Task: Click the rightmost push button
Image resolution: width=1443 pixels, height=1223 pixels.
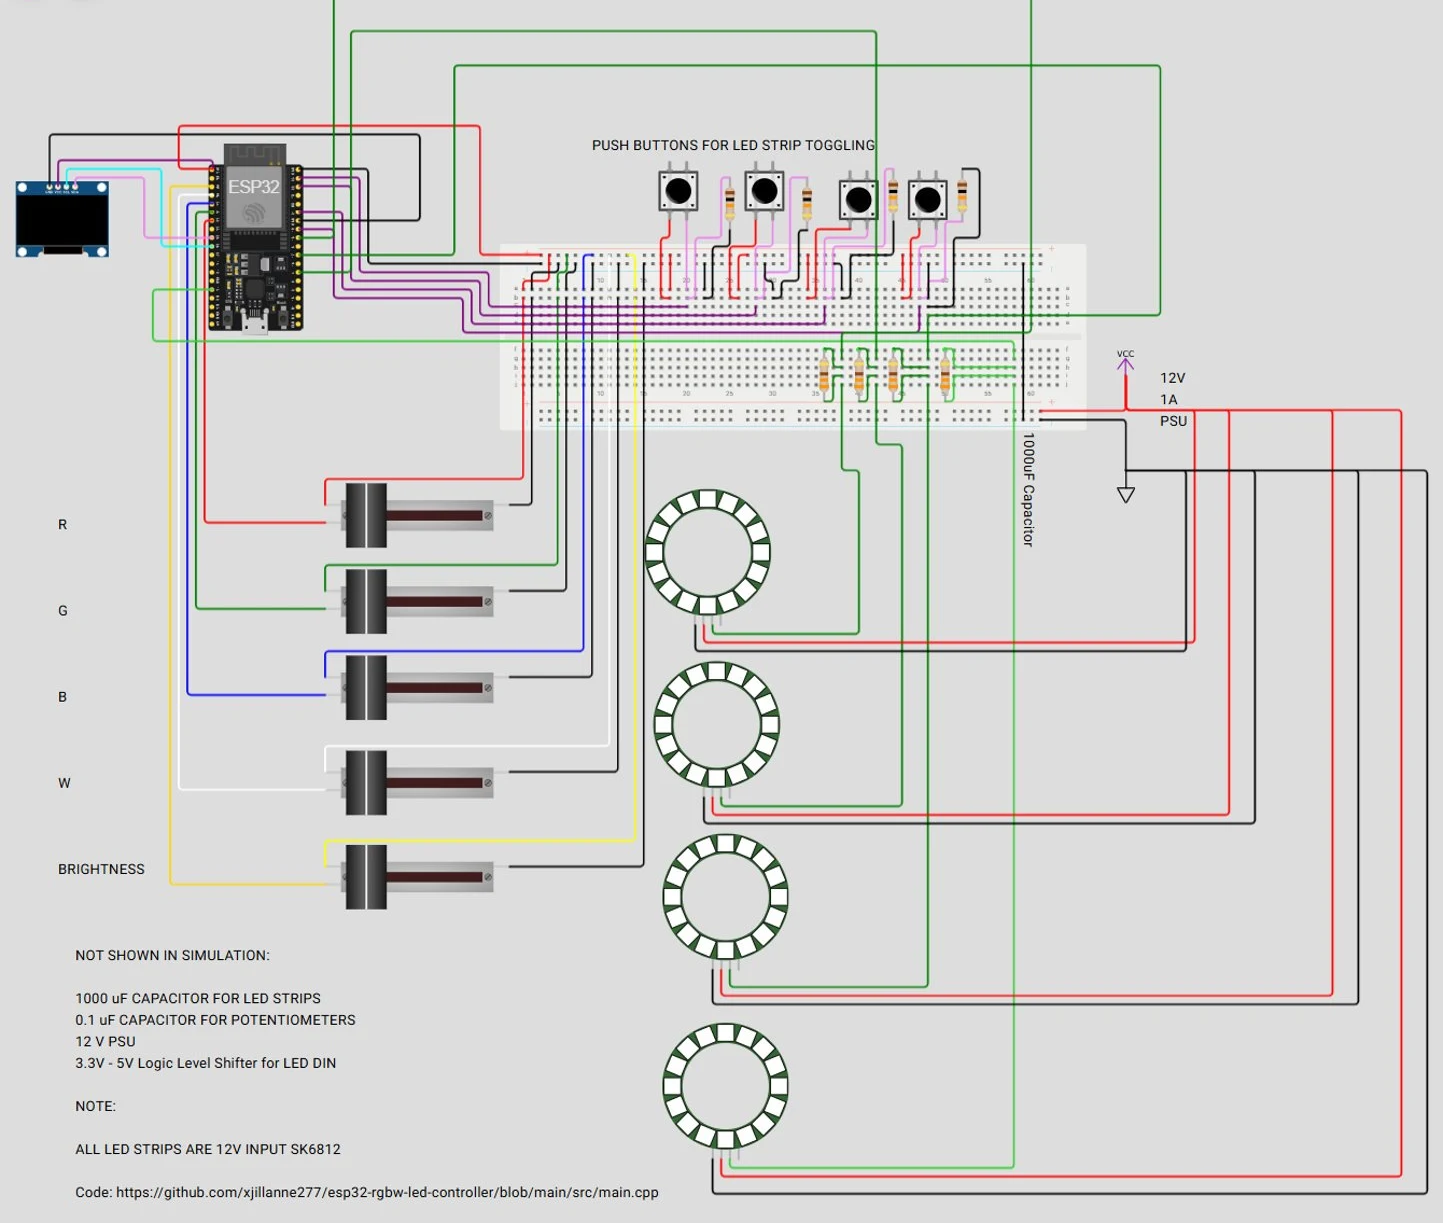Action: (927, 199)
